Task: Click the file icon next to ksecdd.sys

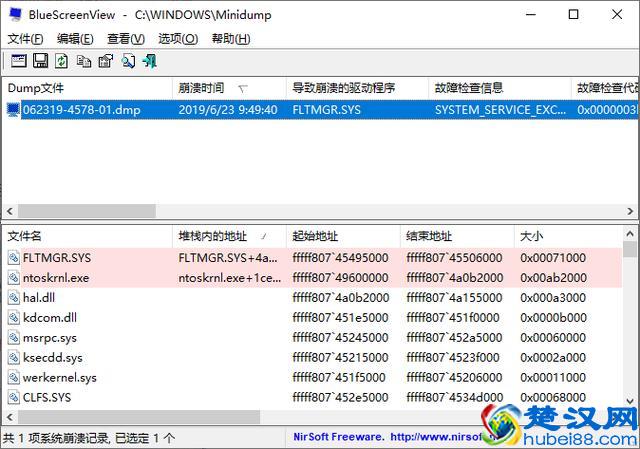Action: click(x=13, y=358)
